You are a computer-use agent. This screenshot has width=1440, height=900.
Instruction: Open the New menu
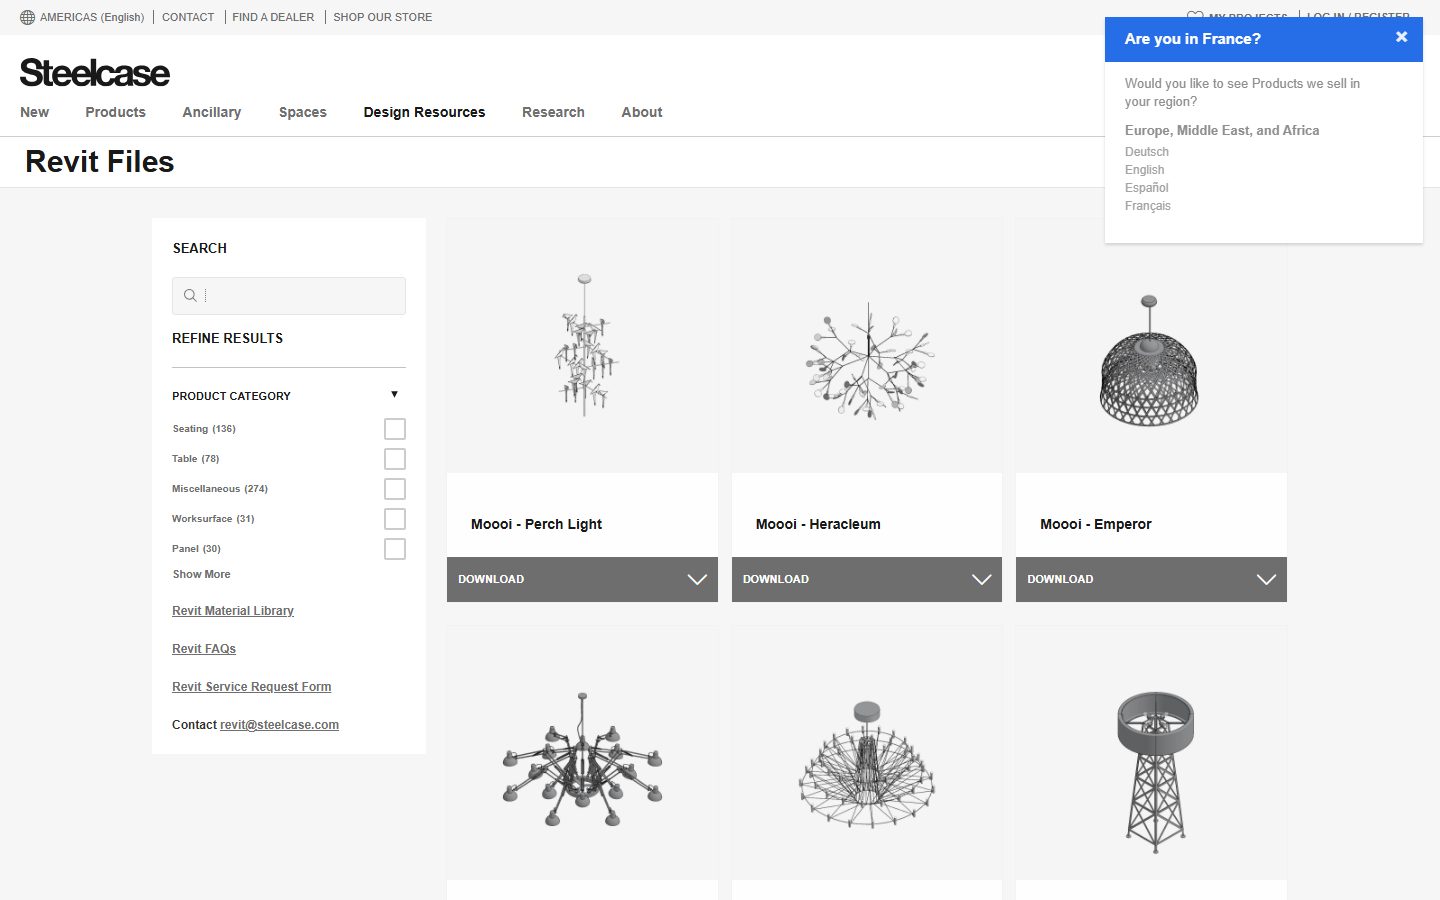click(34, 112)
